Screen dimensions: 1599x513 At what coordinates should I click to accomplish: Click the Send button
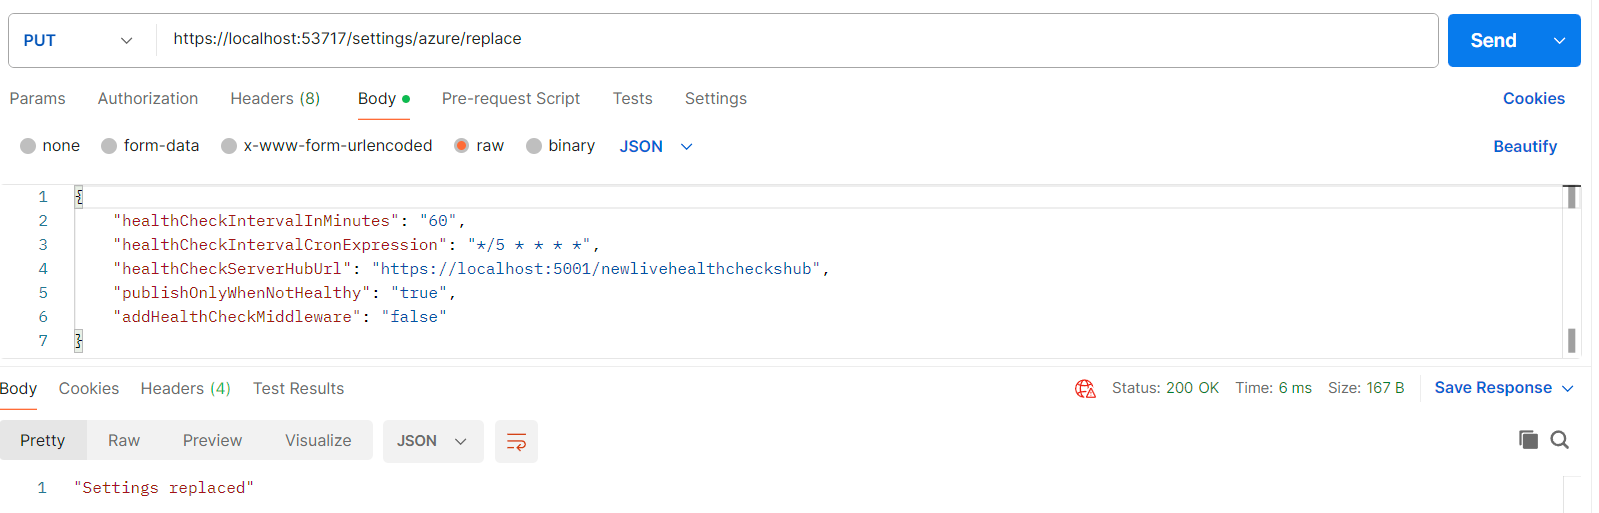click(x=1493, y=40)
